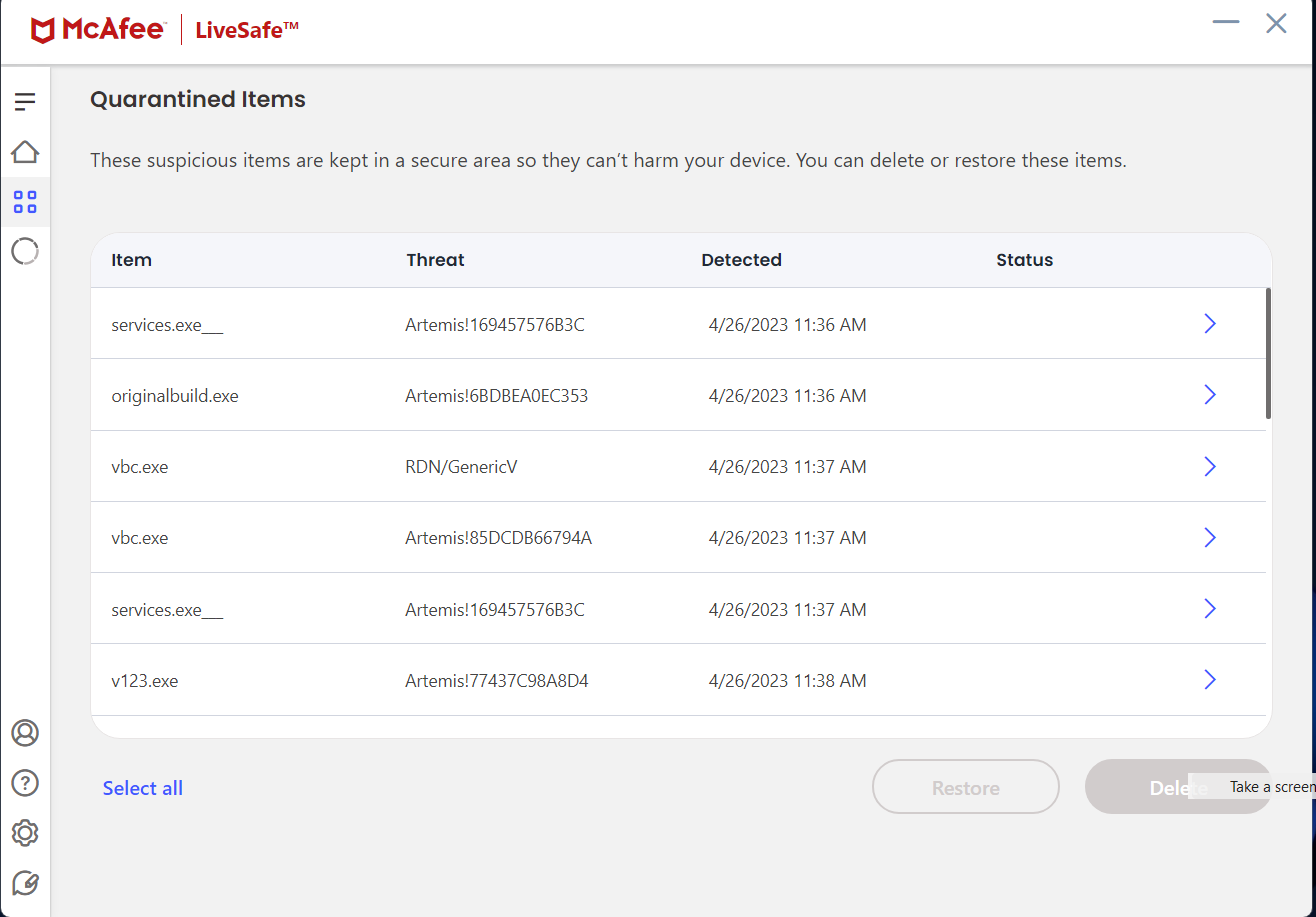The width and height of the screenshot is (1316, 917).
Task: Click Artemis!169457576B3C threat in the 11:36 AM row
Action: 495,325
